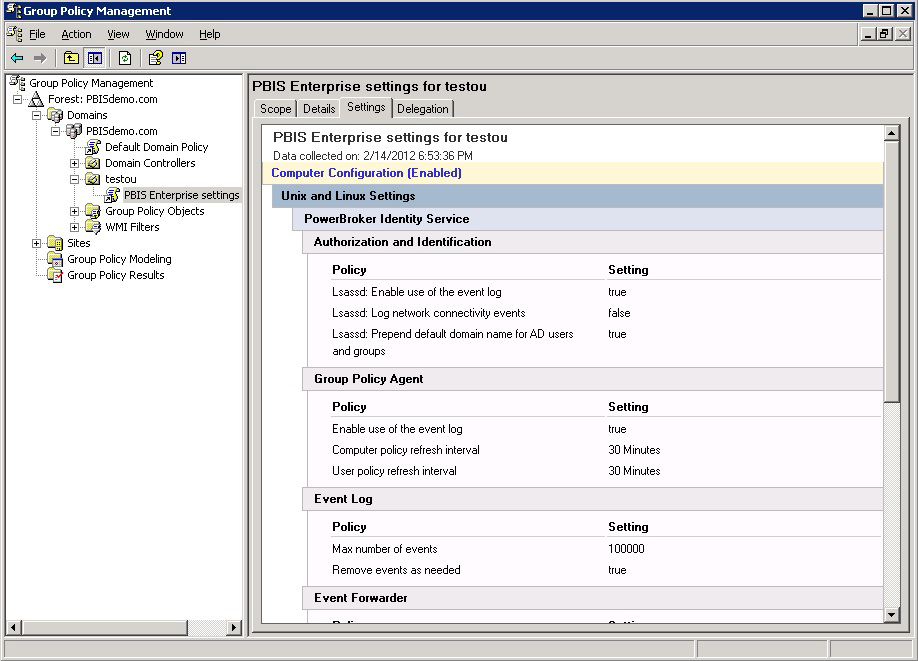This screenshot has height=661, width=918.
Task: Toggle the Show/Hide Action Pane icon
Action: (x=179, y=58)
